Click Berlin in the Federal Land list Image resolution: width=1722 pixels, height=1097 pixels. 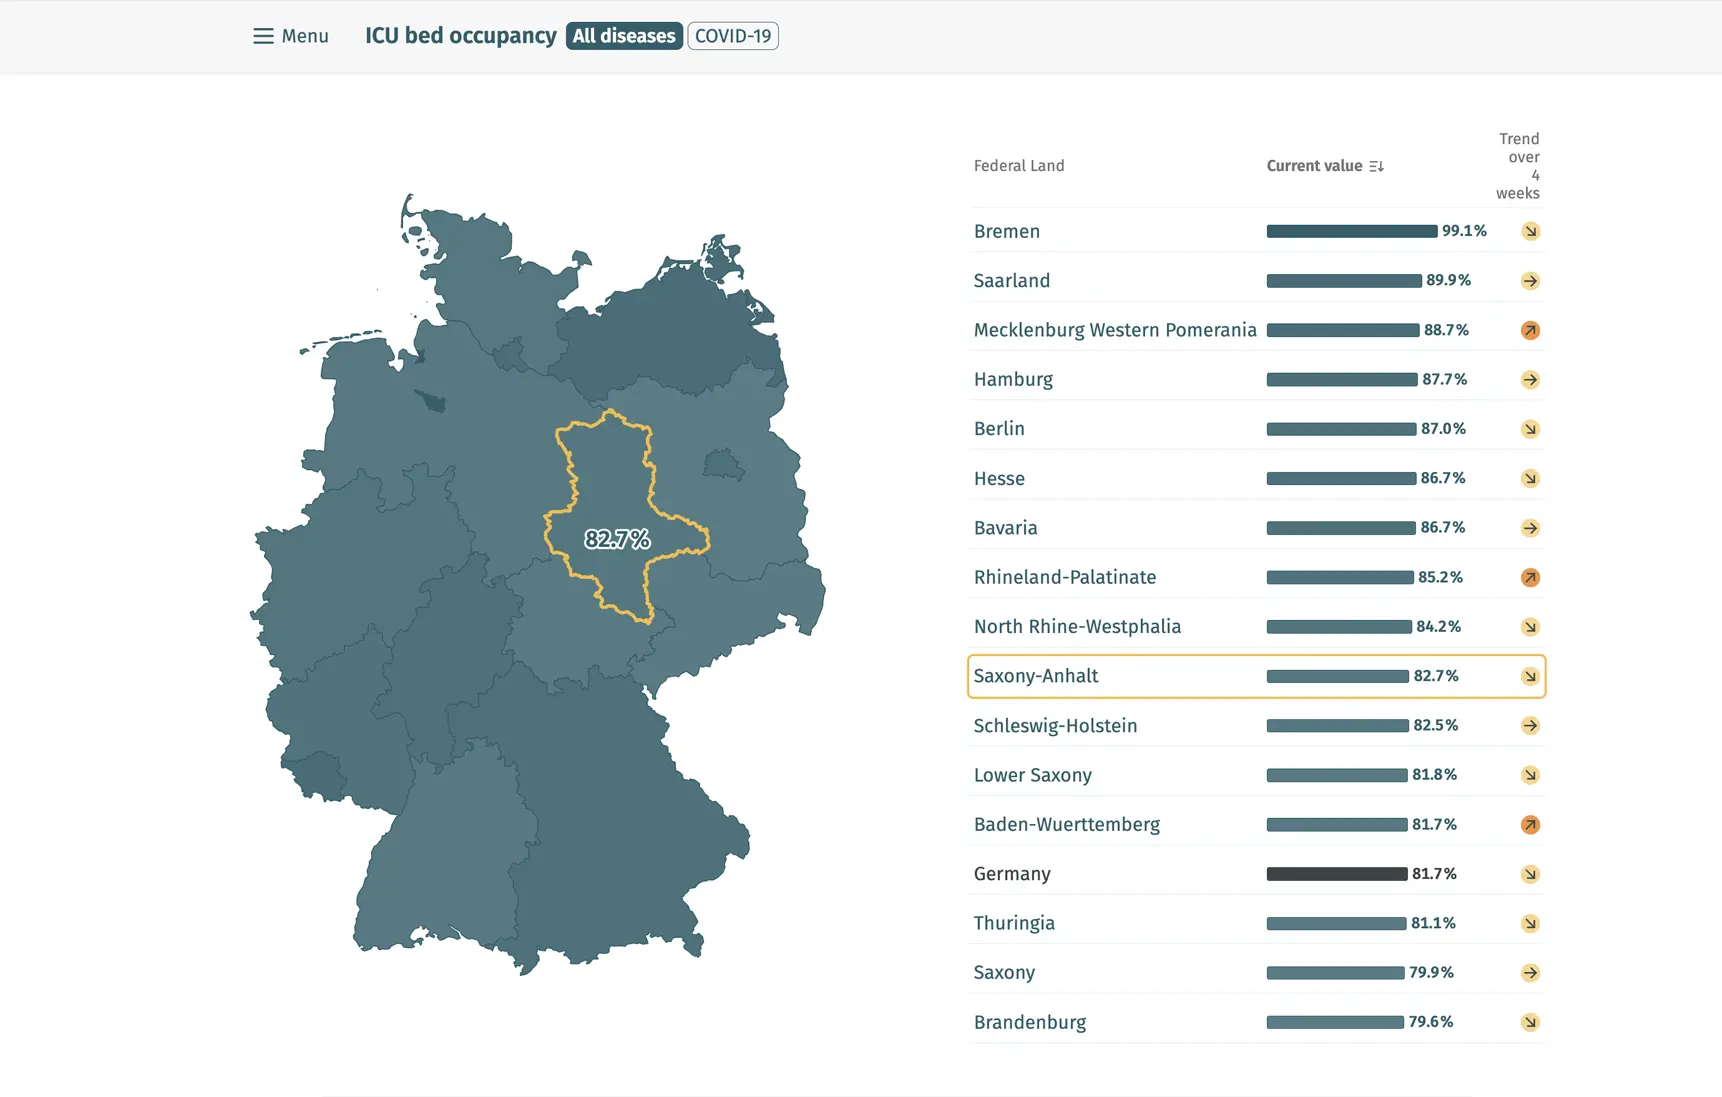pyautogui.click(x=999, y=428)
